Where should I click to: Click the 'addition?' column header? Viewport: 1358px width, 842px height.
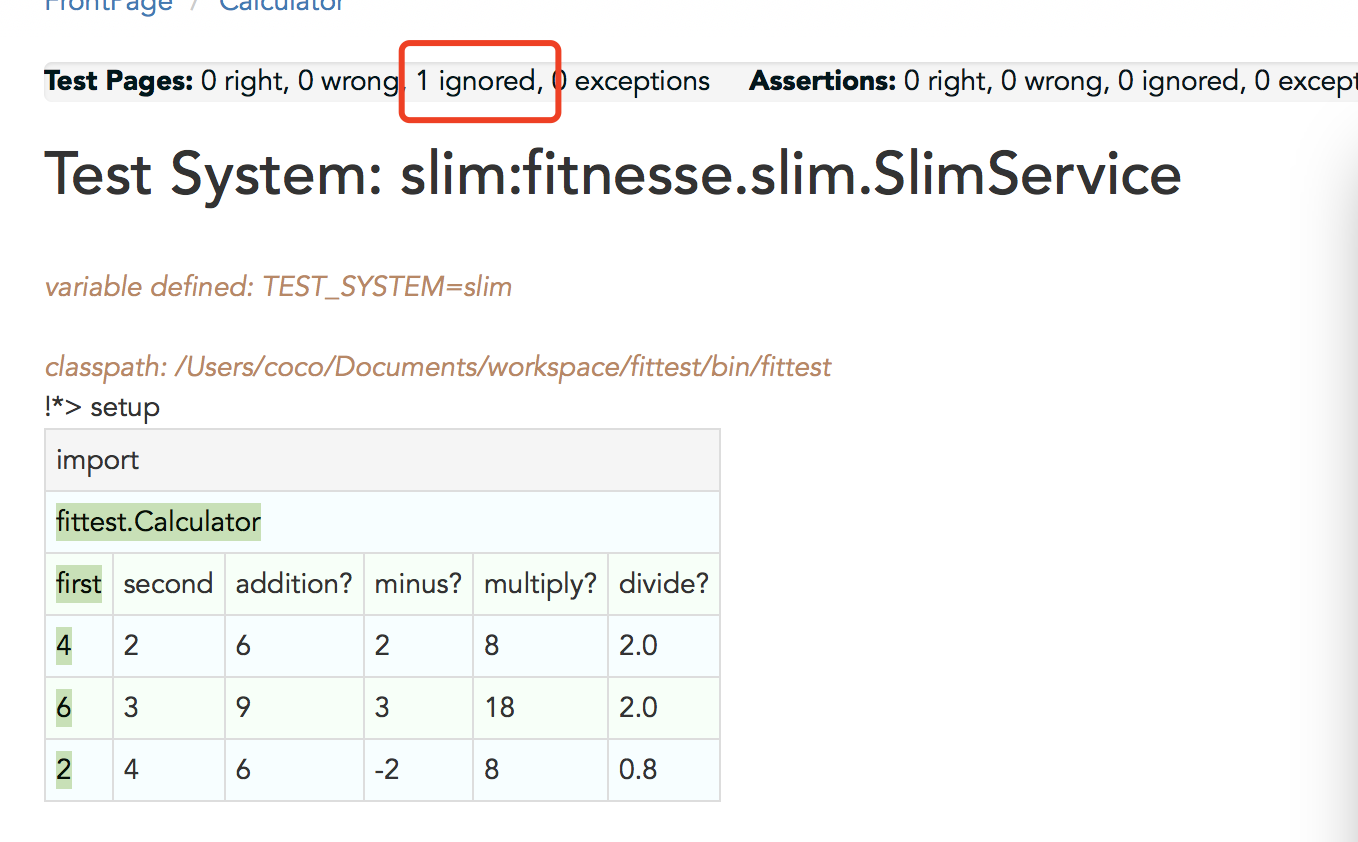pos(294,584)
